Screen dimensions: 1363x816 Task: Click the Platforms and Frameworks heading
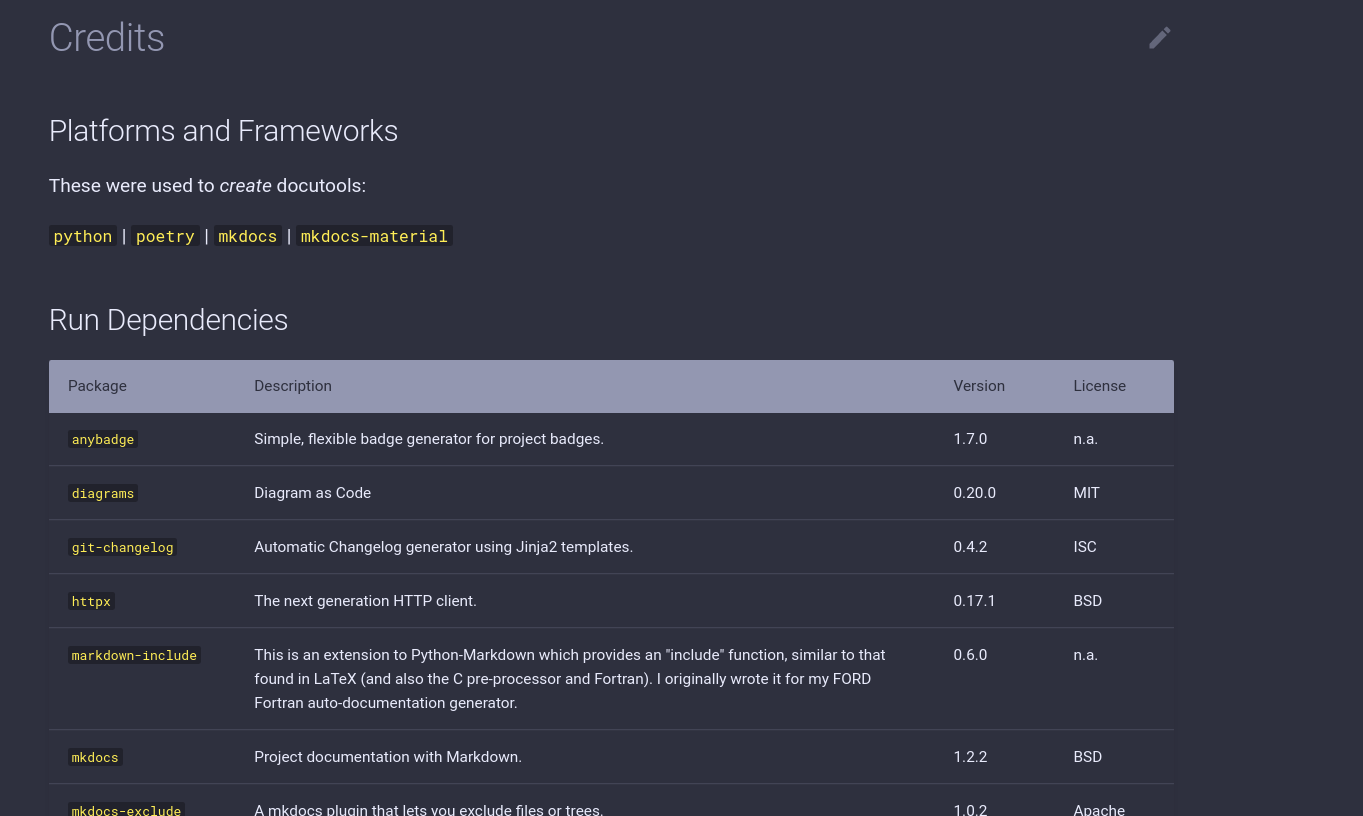click(223, 131)
